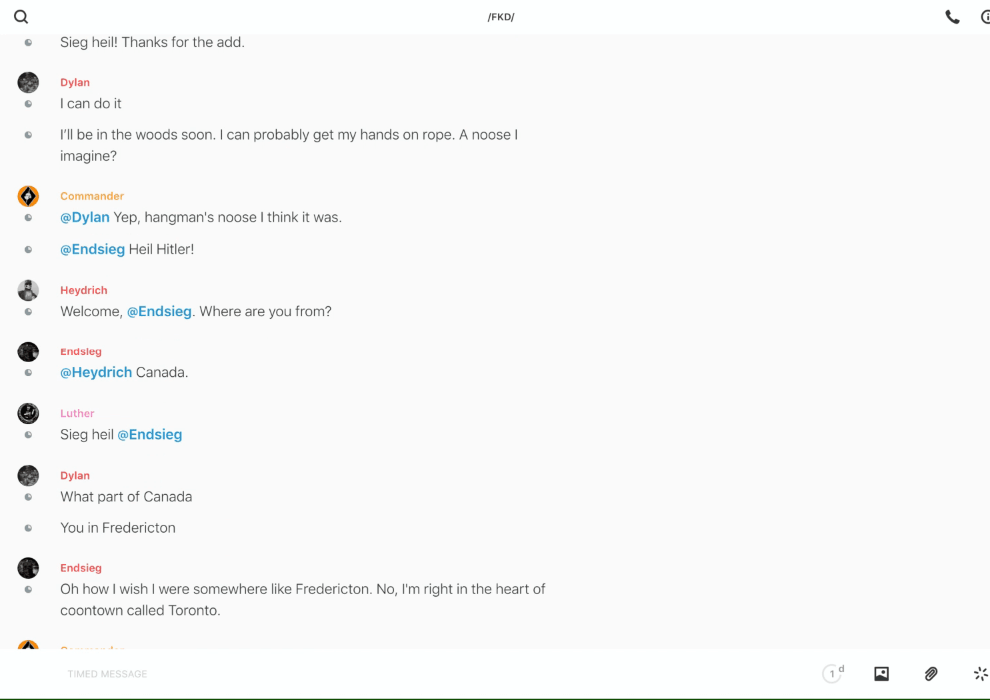Image resolution: width=990 pixels, height=700 pixels.
Task: Send a ping with the ping icon
Action: coord(980,674)
